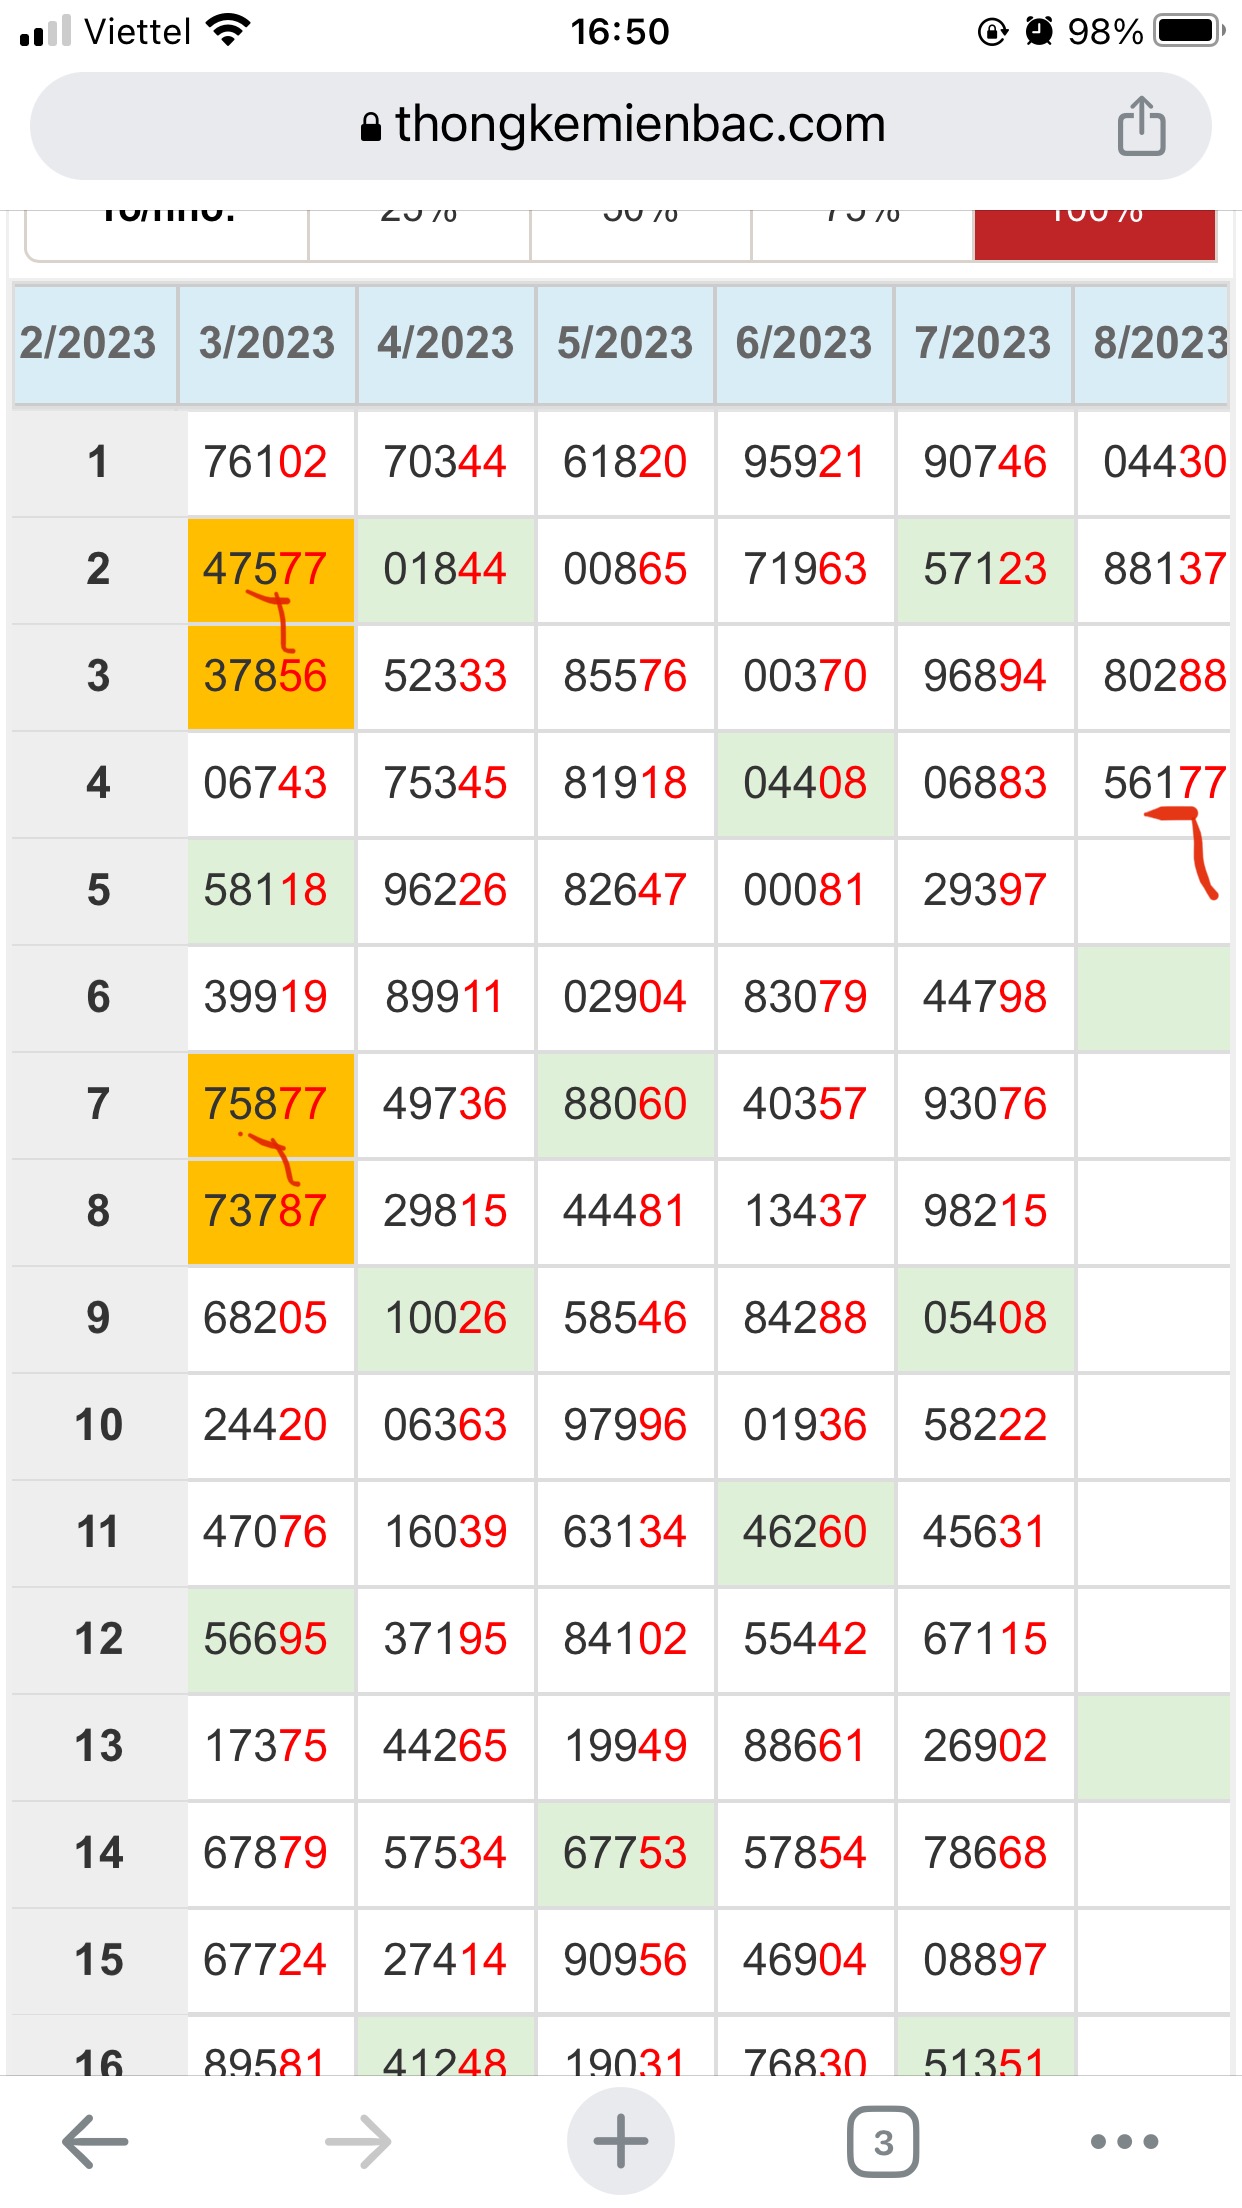The height and width of the screenshot is (2208, 1242).
Task: Select the red 100% highlight option
Action: [1095, 234]
